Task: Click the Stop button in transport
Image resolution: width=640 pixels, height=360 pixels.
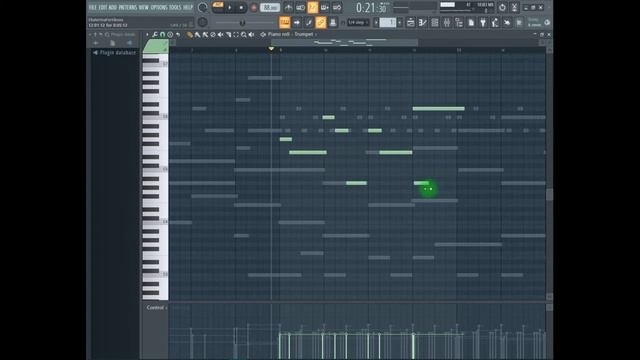Action: click(241, 7)
